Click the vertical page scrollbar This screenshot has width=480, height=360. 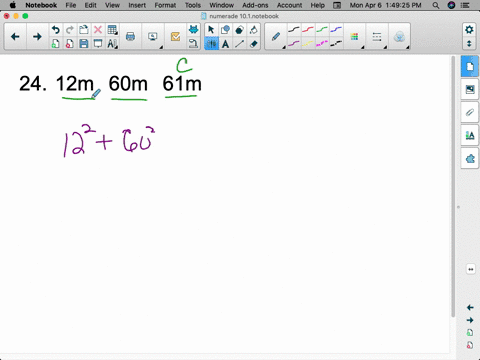(453, 187)
